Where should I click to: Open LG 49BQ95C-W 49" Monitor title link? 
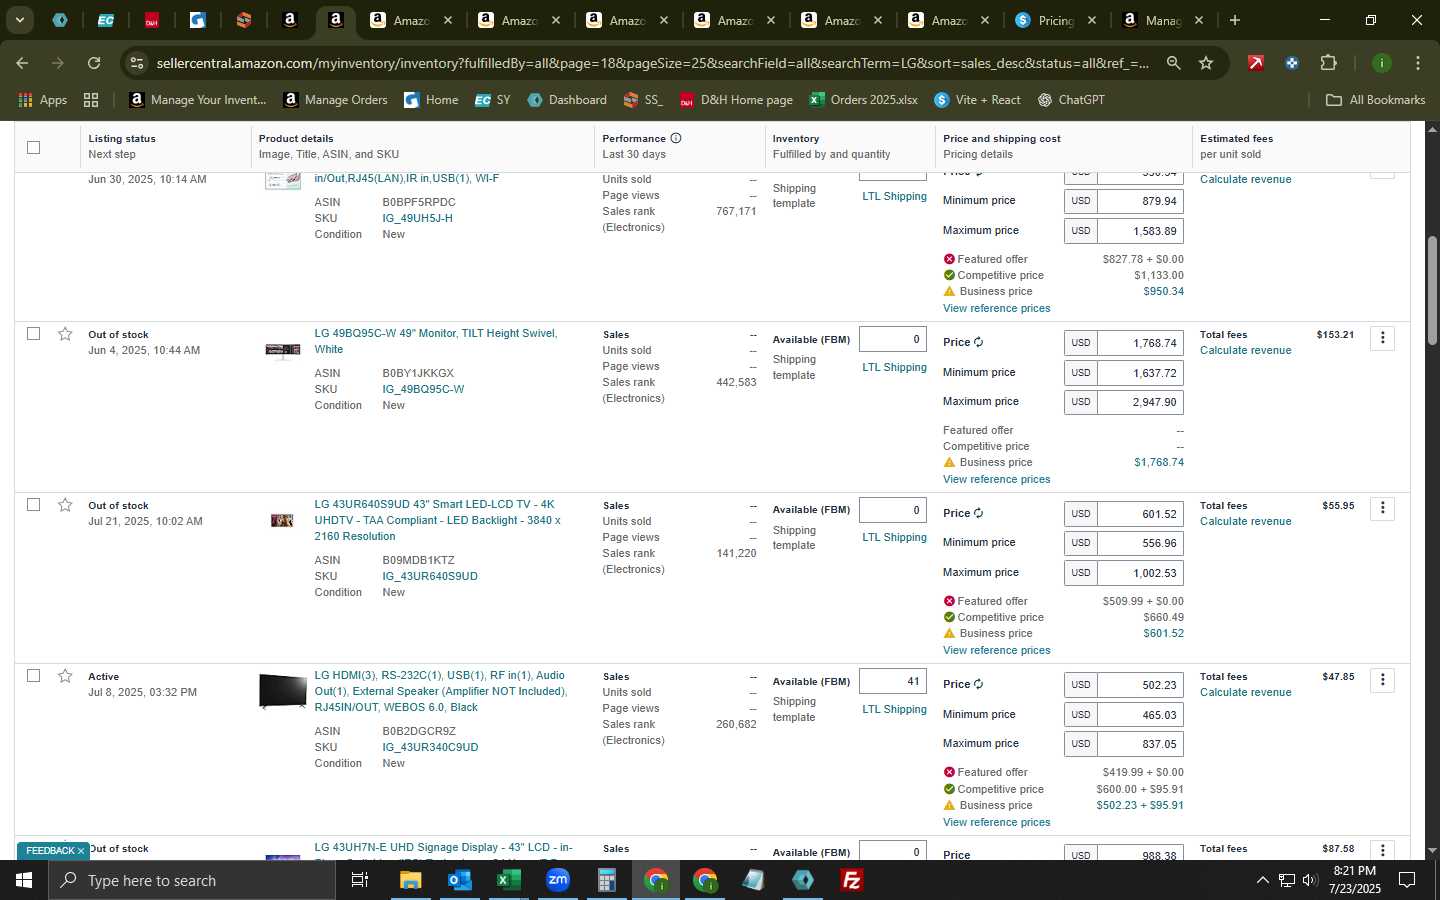pos(436,341)
